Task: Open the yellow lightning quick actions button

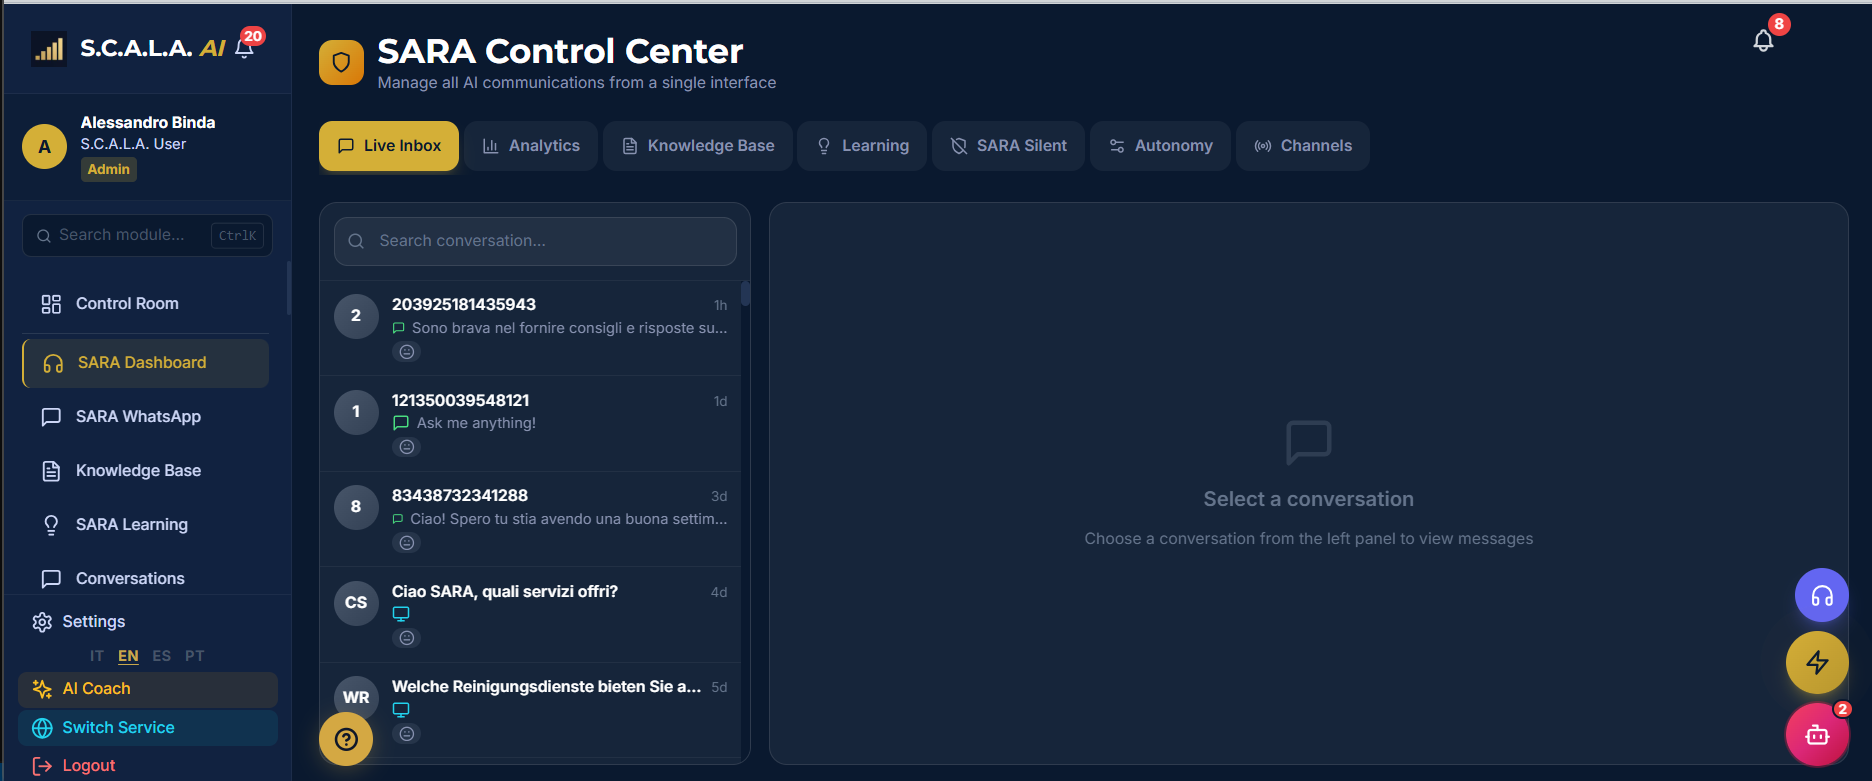Action: [x=1817, y=662]
